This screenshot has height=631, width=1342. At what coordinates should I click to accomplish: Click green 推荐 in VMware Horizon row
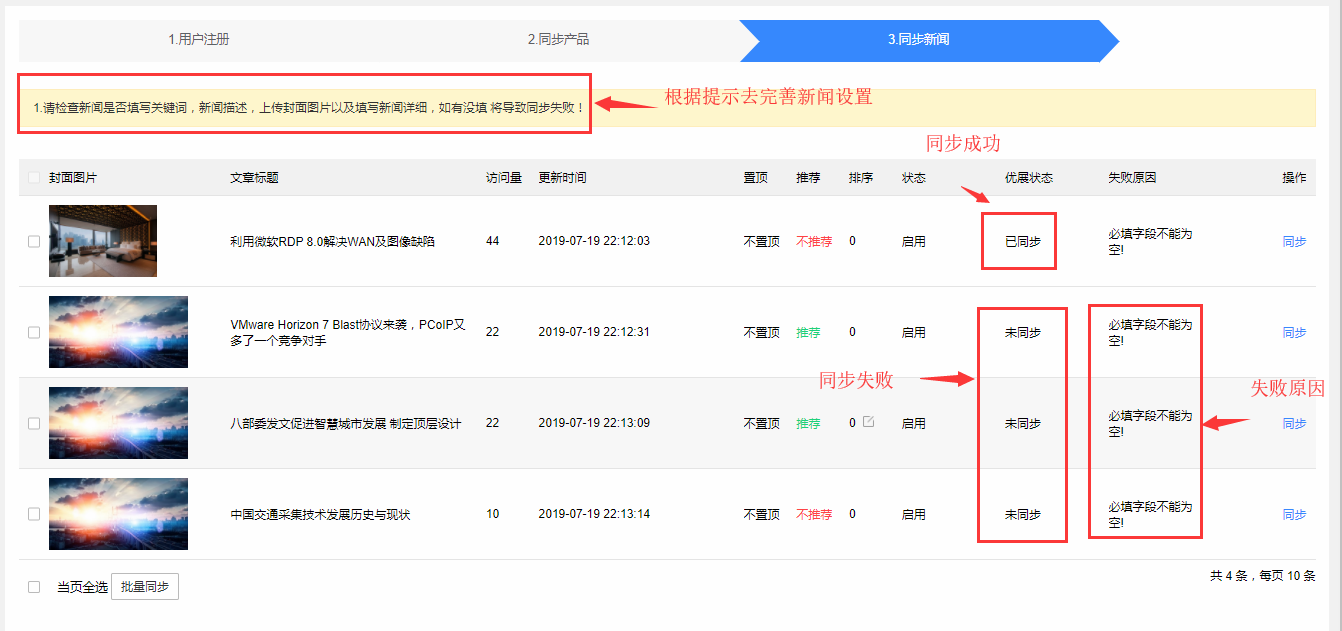(808, 332)
